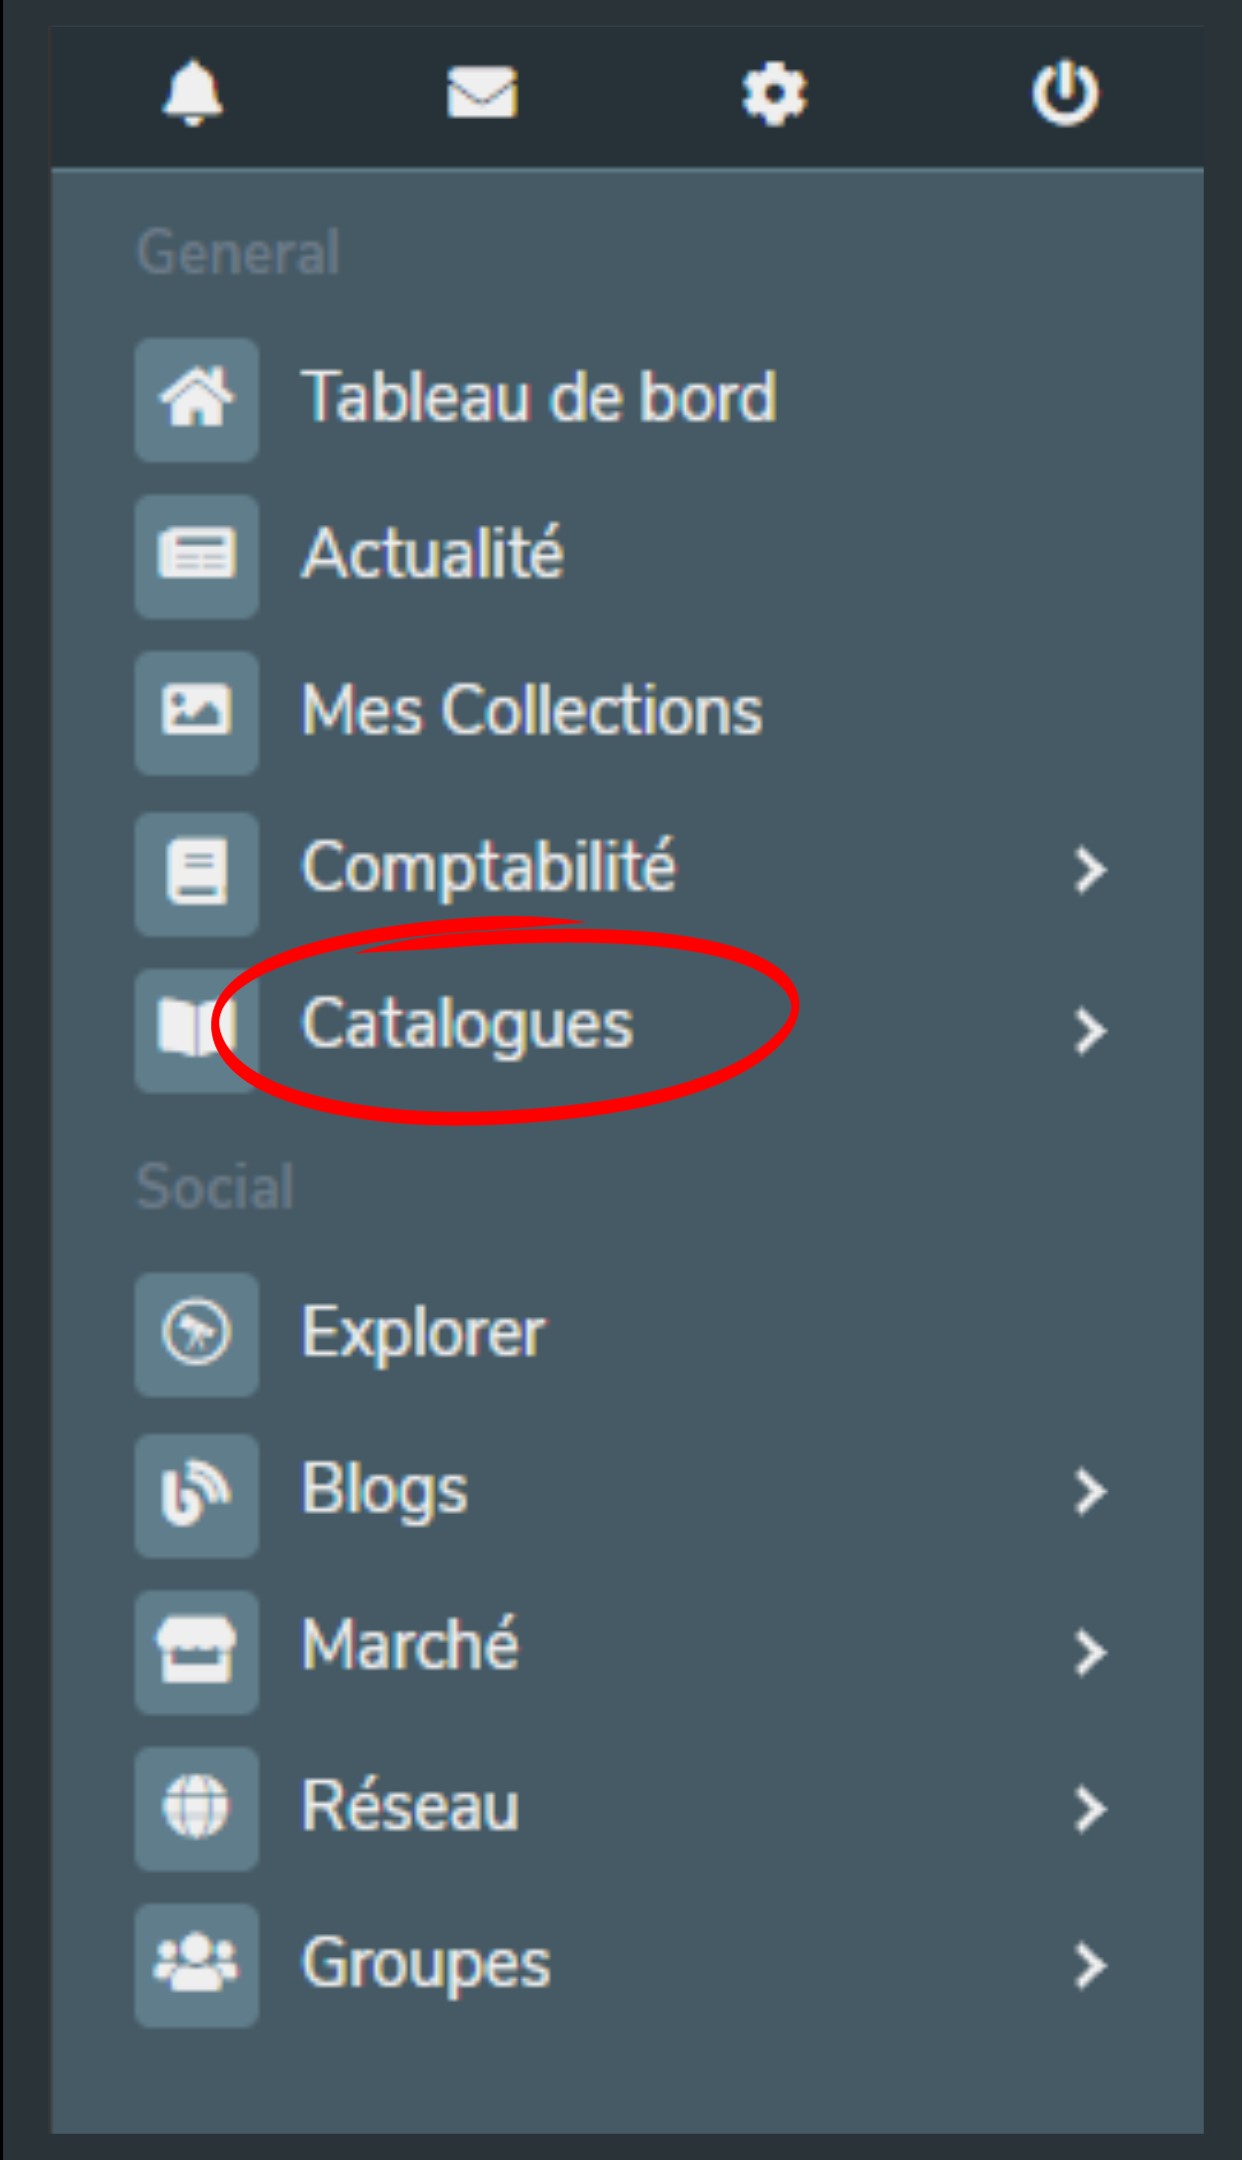Click the ledger icon beside Comptabilité
1242x2160 pixels.
coord(197,873)
